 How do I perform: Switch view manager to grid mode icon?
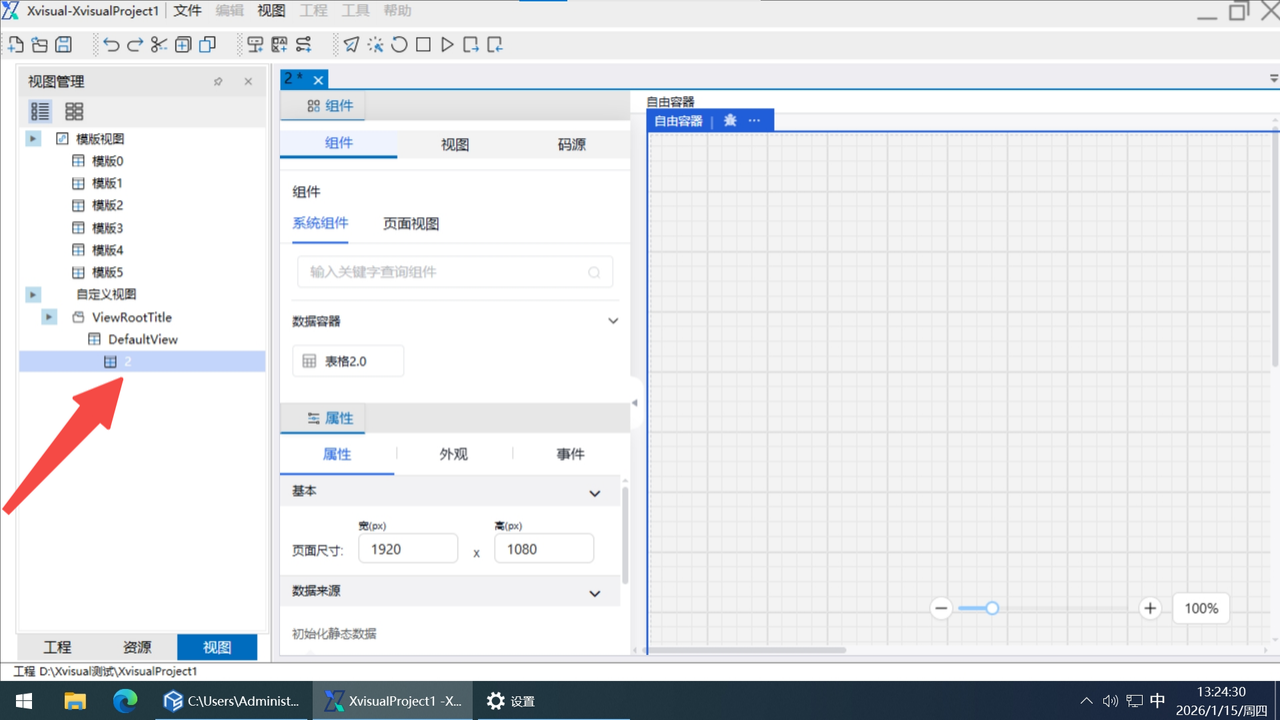pos(74,111)
